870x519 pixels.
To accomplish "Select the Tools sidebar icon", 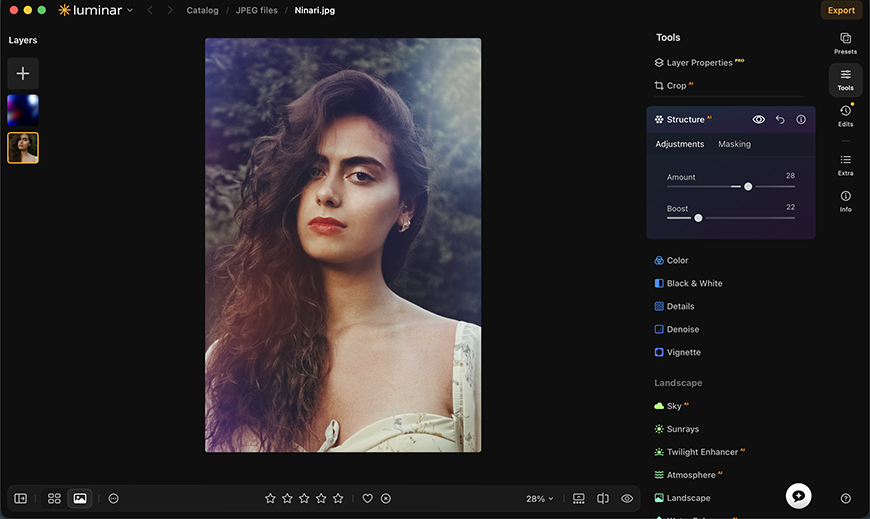I will pos(845,79).
